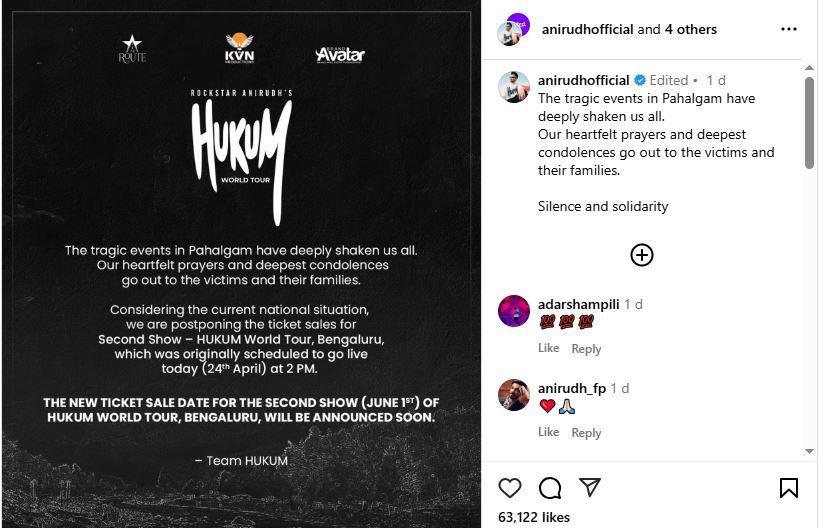The height and width of the screenshot is (528, 828).
Task: Open the '4 others' collaborators list
Action: point(690,30)
